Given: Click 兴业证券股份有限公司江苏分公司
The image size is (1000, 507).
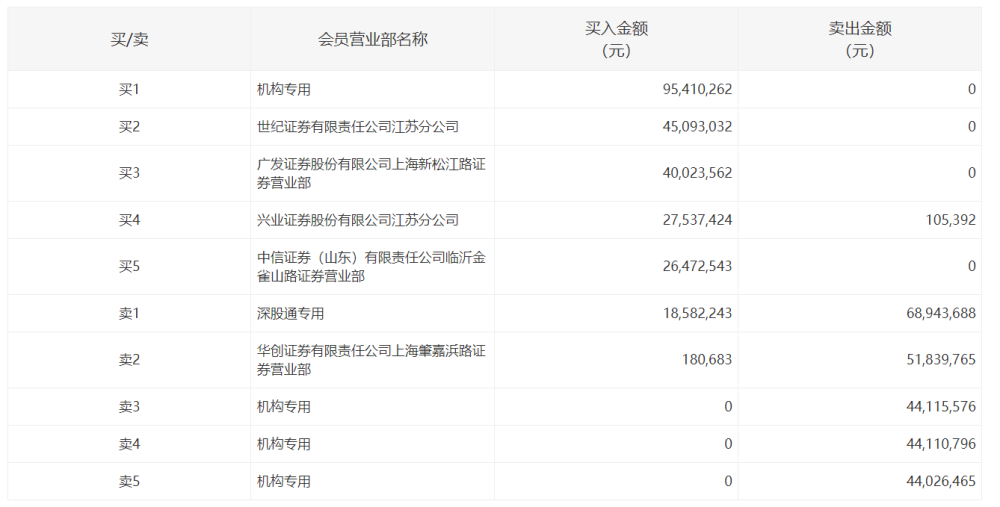Looking at the screenshot, I should click(358, 220).
